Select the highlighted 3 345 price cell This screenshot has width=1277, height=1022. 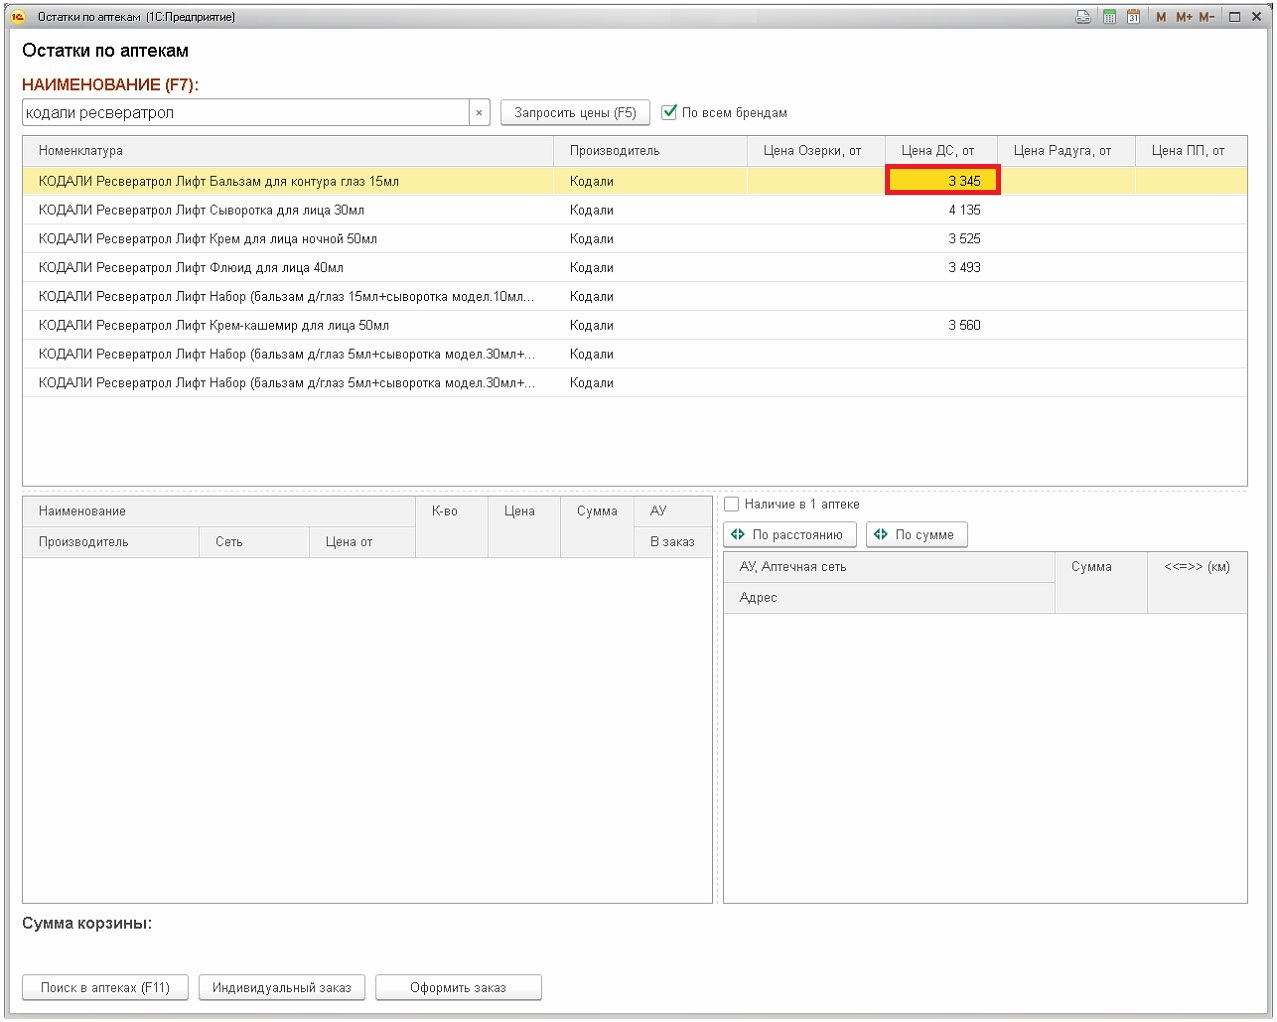pyautogui.click(x=942, y=181)
